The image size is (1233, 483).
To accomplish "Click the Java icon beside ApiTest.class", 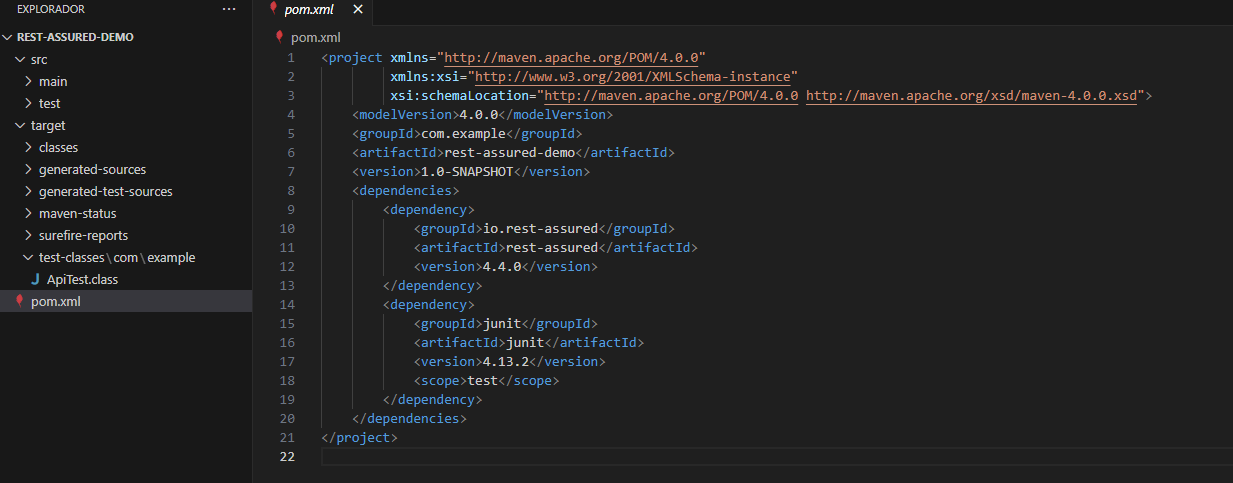I will point(36,280).
